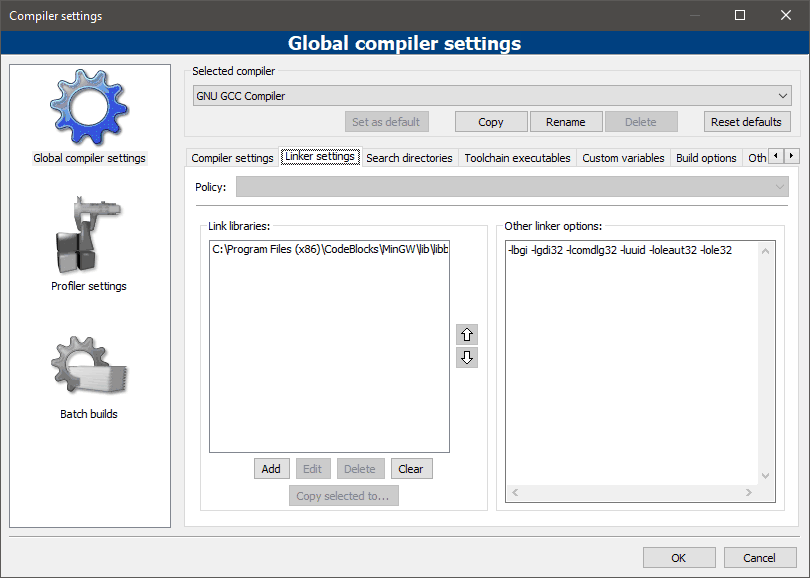
Task: Move selected library up with arrow
Action: tap(467, 334)
